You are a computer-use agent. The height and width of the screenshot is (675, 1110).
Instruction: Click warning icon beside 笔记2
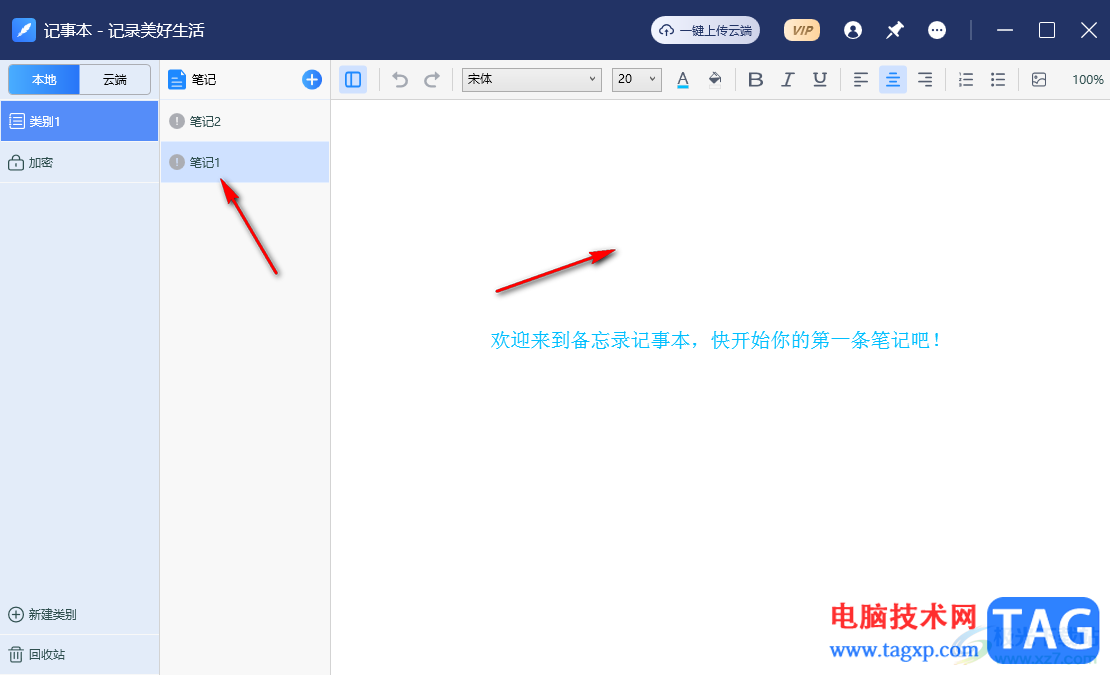click(177, 121)
